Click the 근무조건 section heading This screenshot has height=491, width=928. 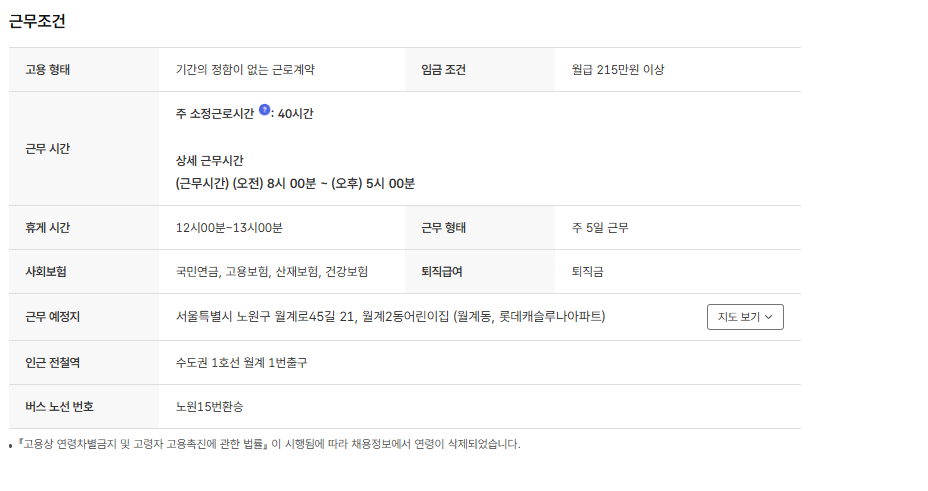click(37, 21)
